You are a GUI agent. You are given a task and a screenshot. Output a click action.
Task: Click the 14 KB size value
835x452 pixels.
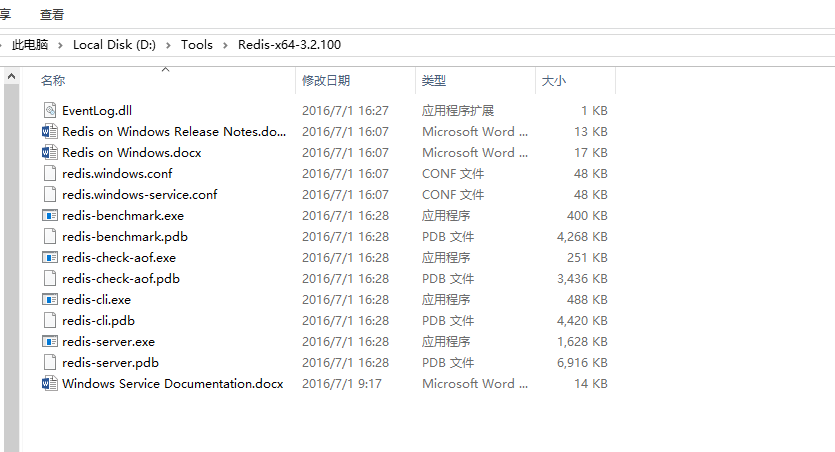point(591,384)
